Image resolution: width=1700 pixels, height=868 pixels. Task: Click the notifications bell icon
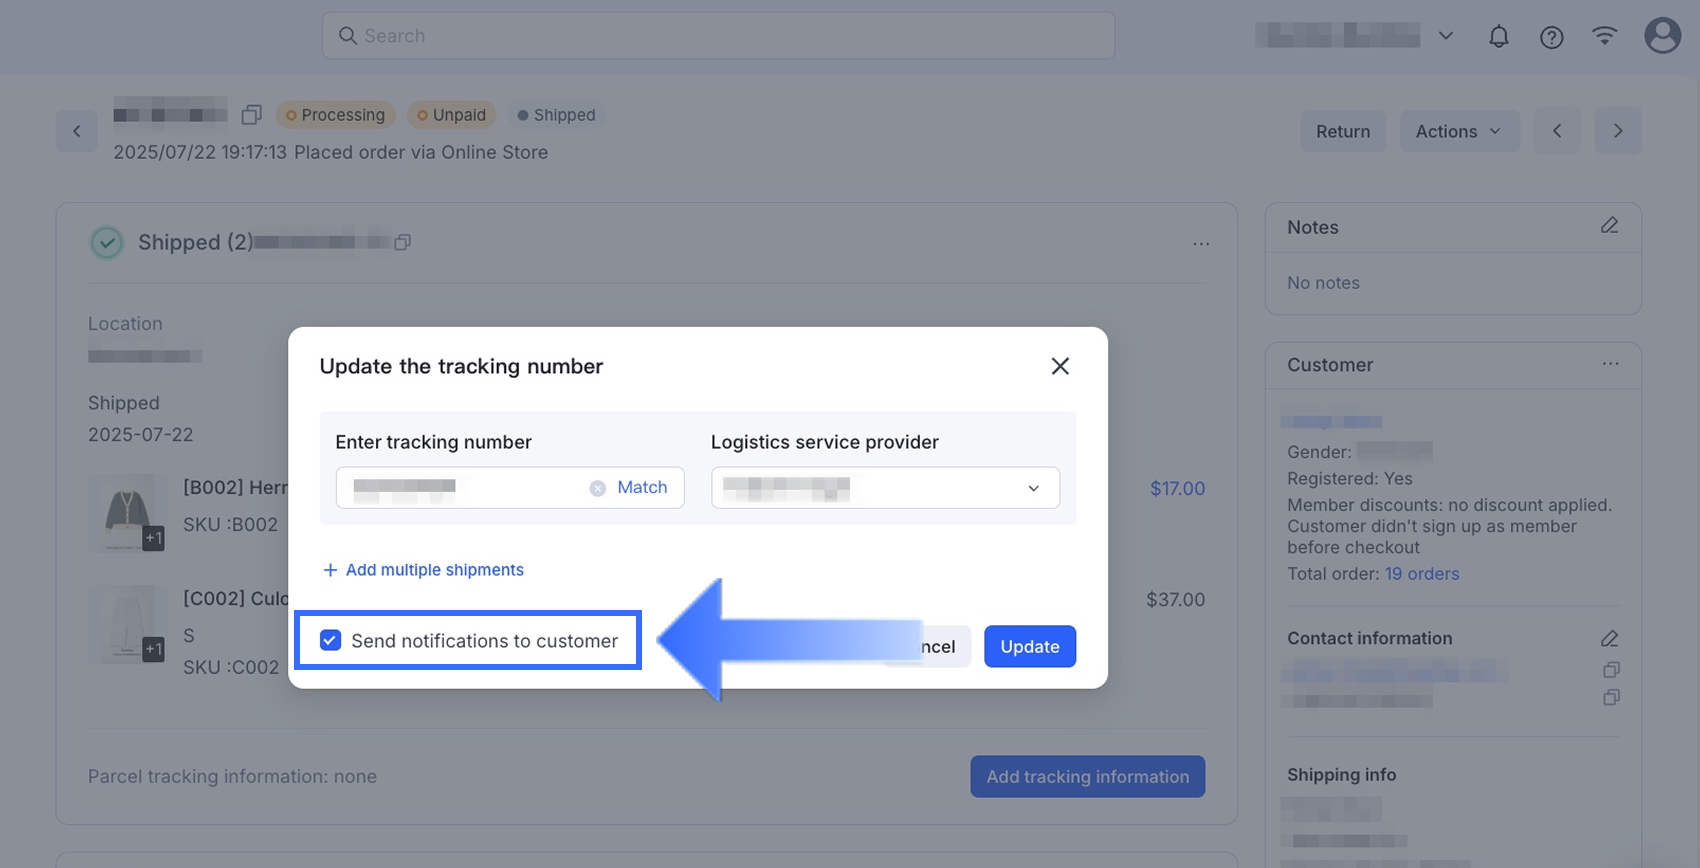[x=1498, y=37]
